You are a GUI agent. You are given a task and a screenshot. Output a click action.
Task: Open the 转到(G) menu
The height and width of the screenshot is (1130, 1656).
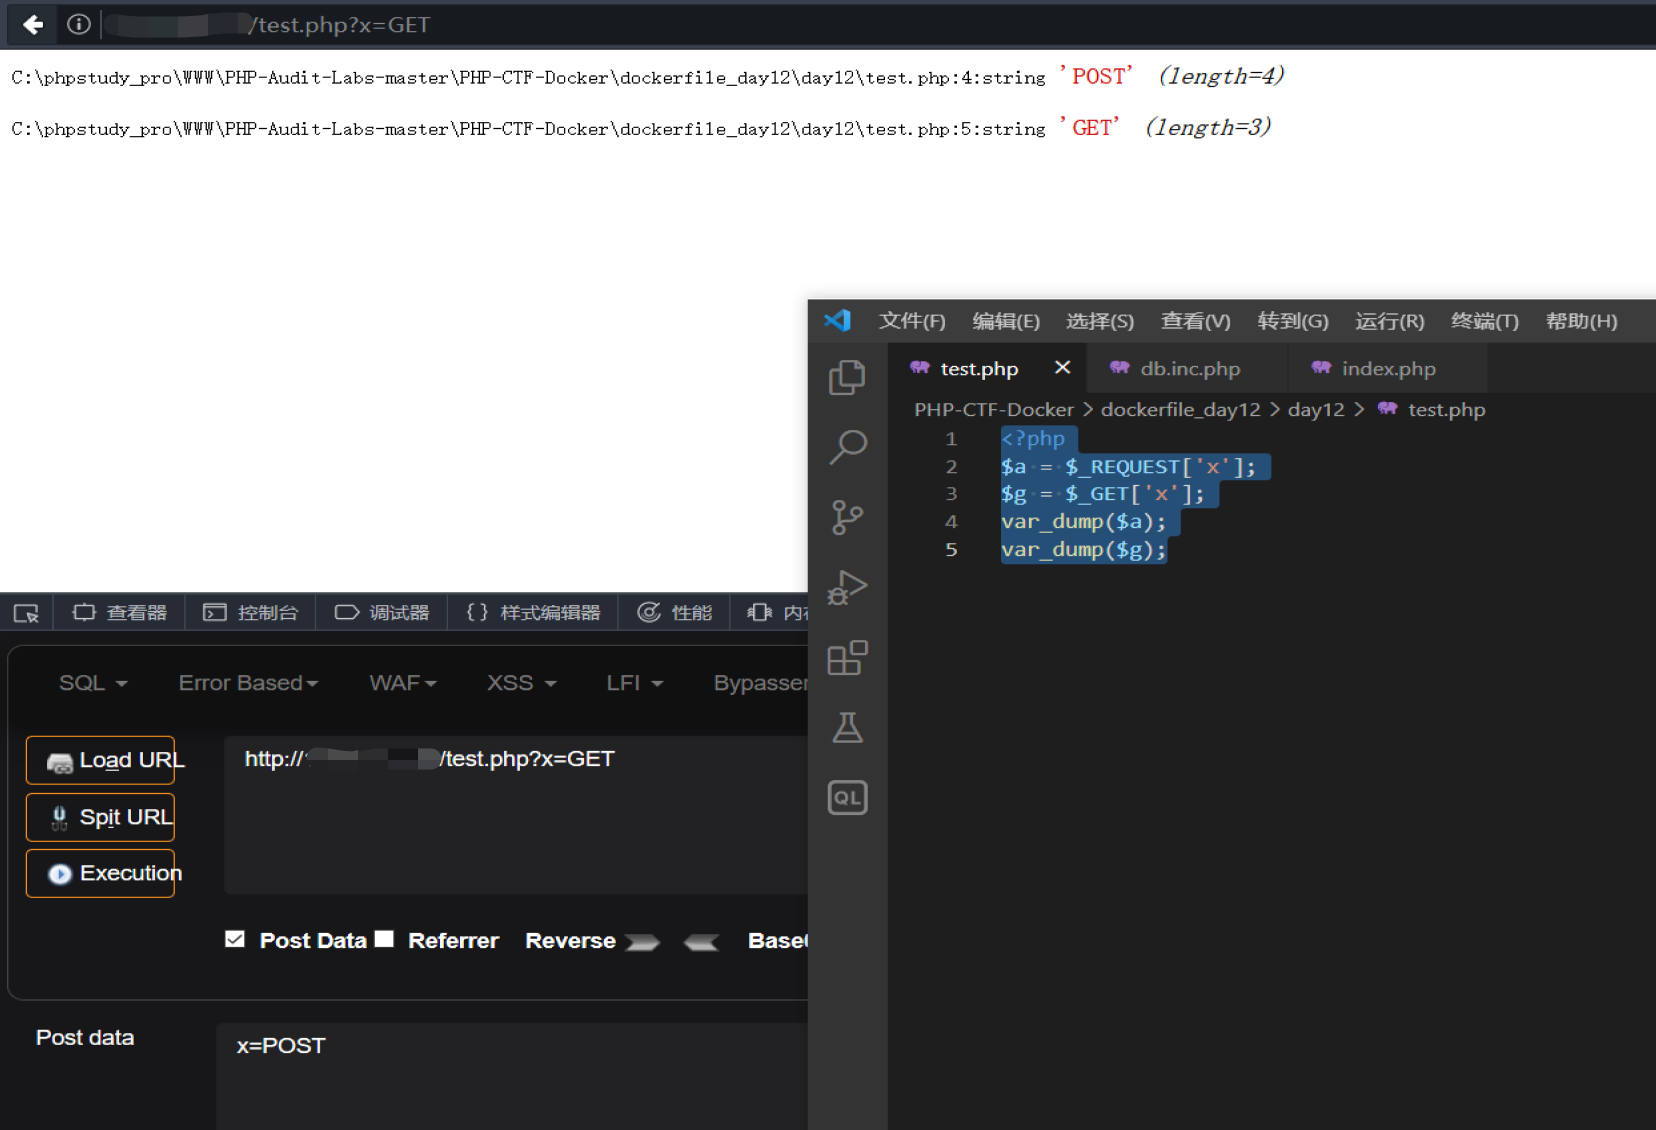point(1293,321)
